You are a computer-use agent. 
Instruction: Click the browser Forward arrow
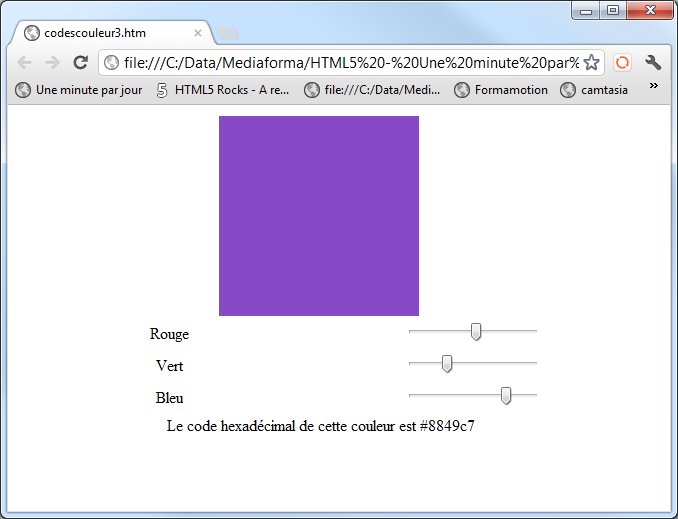[x=52, y=63]
